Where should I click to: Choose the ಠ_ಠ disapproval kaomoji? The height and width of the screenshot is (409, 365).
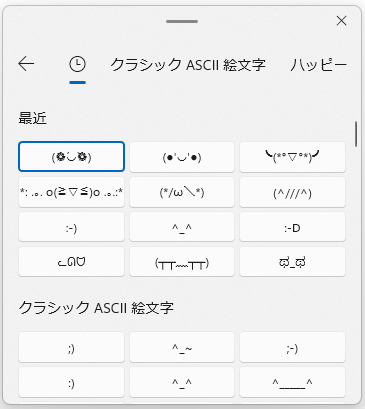[x=292, y=262]
